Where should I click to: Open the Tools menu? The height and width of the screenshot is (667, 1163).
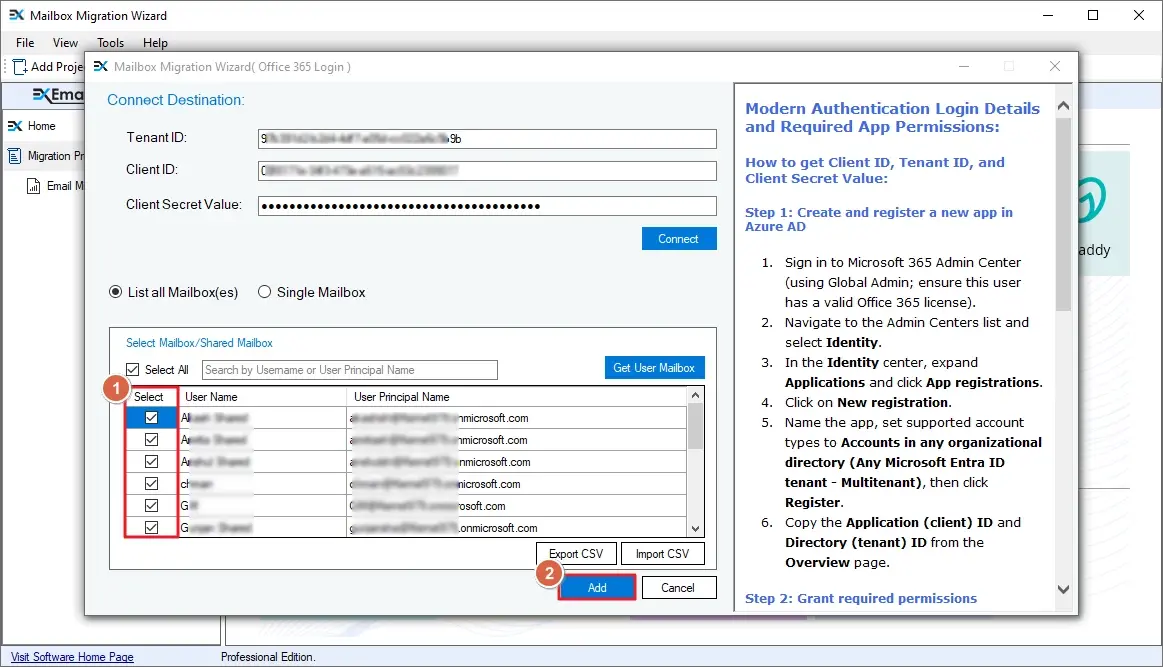click(x=110, y=43)
